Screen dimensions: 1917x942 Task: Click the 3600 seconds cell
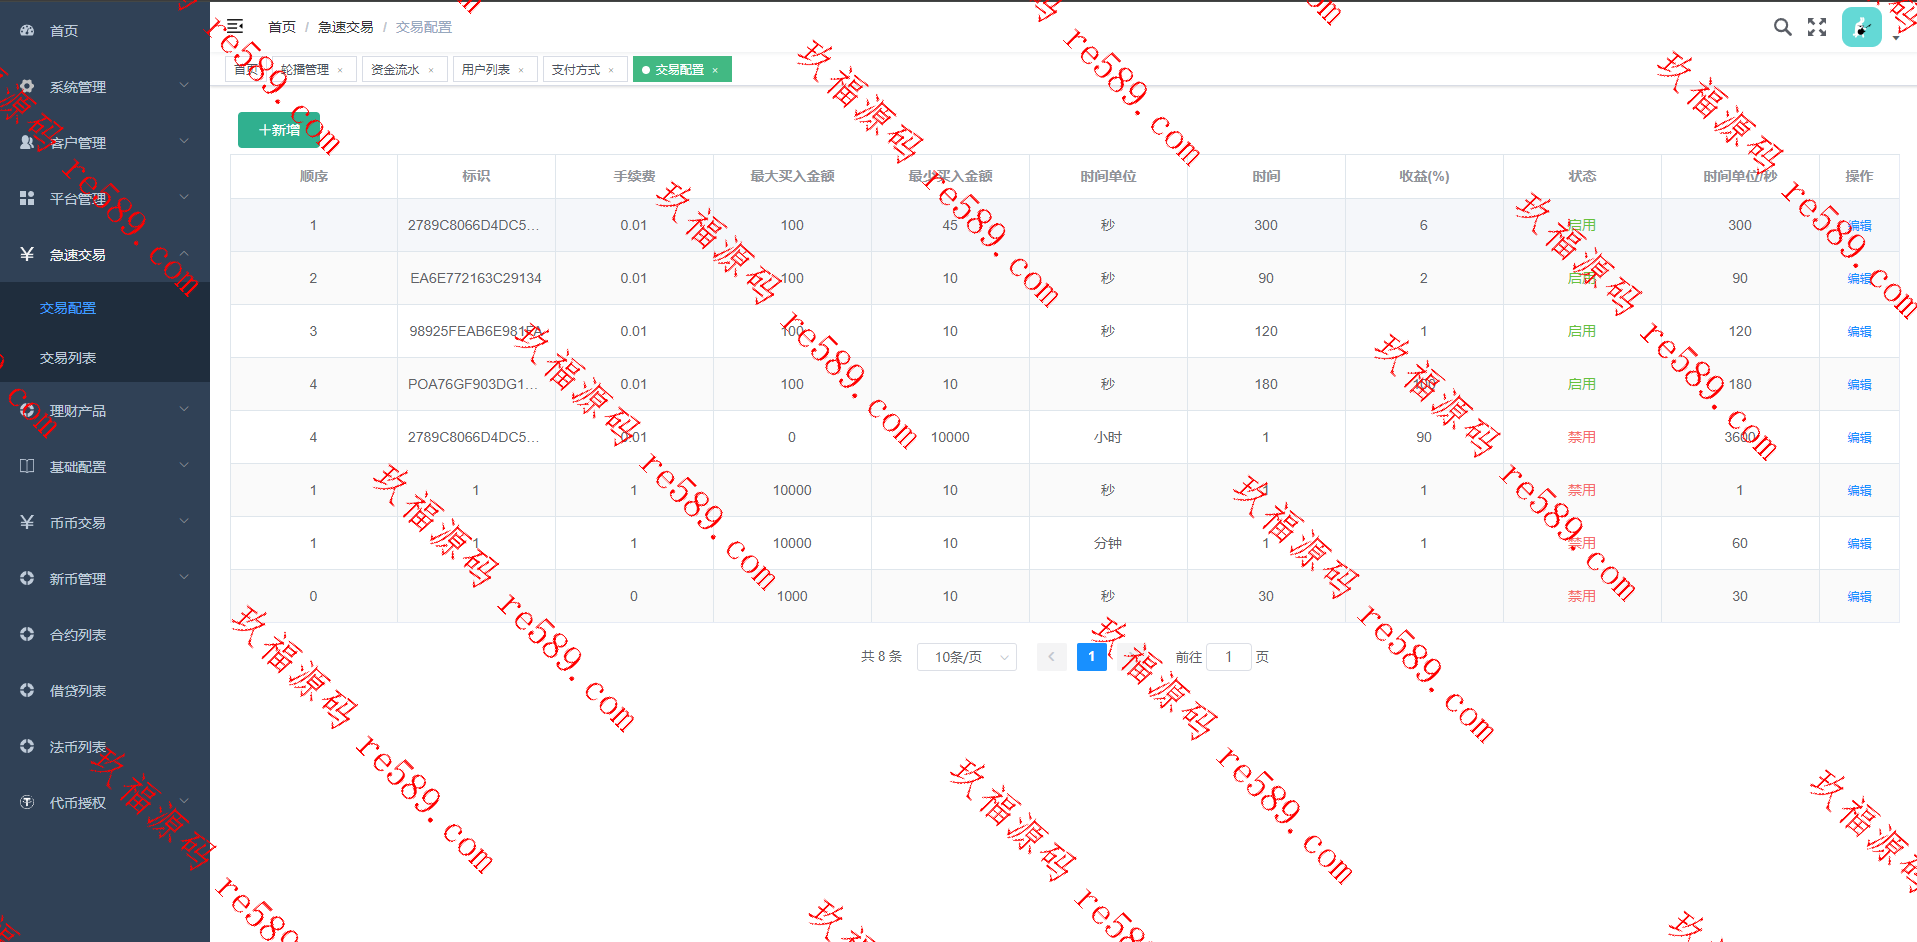click(1740, 437)
